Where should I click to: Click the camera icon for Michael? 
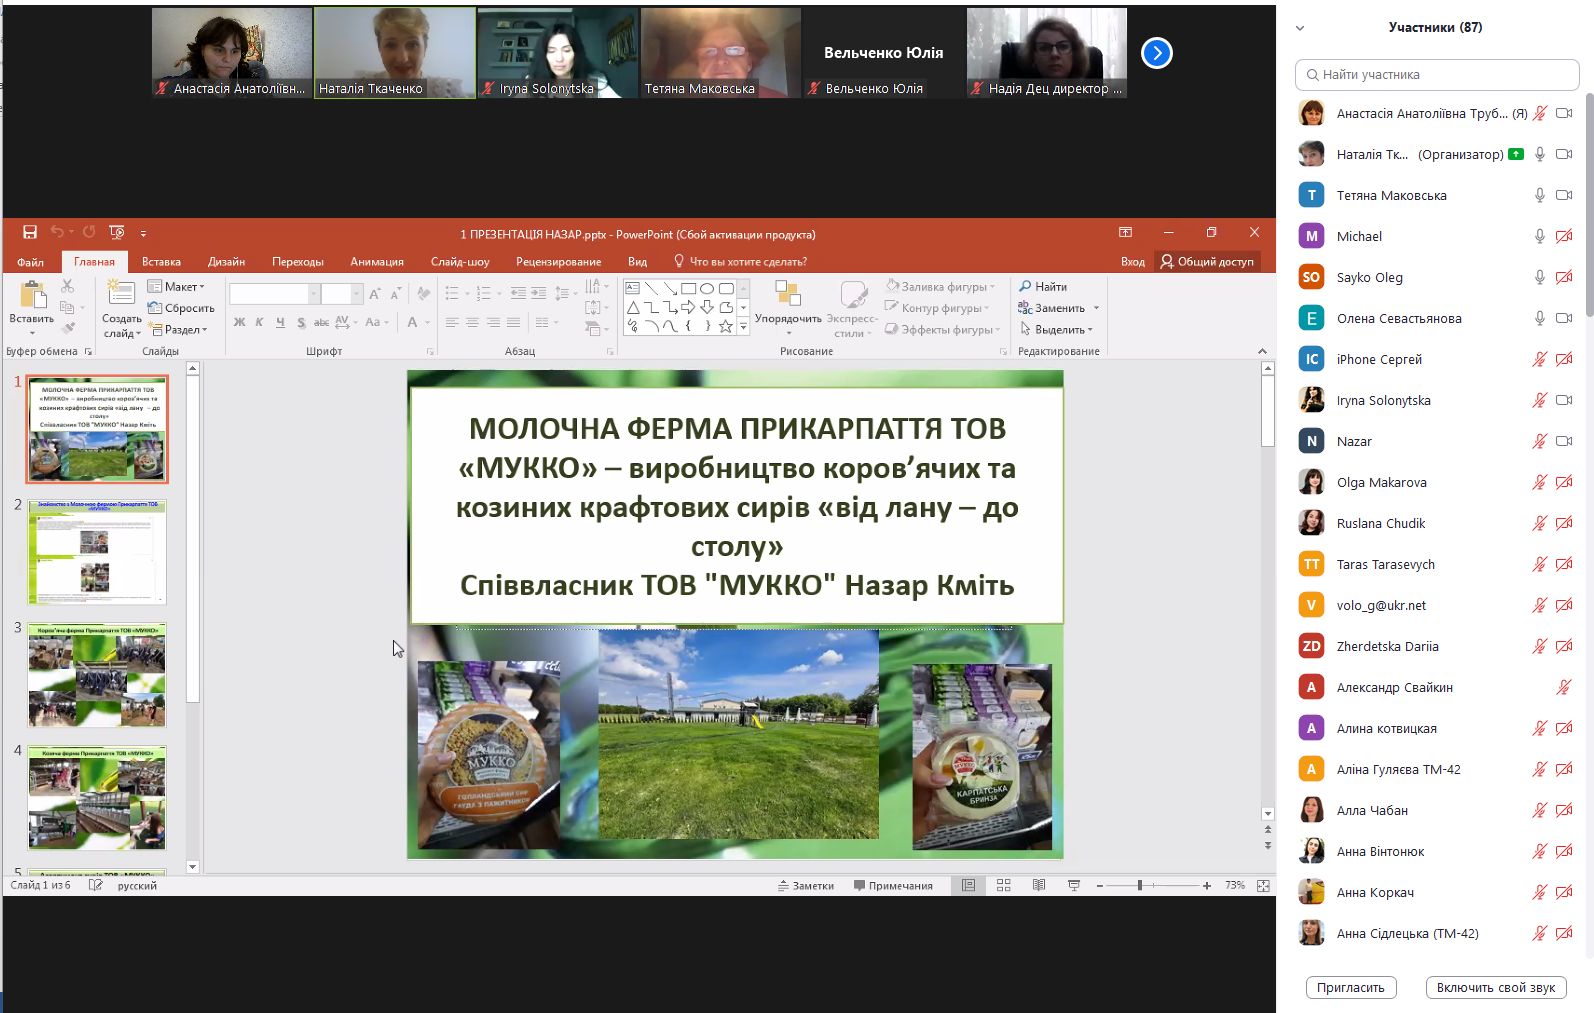pos(1564,236)
